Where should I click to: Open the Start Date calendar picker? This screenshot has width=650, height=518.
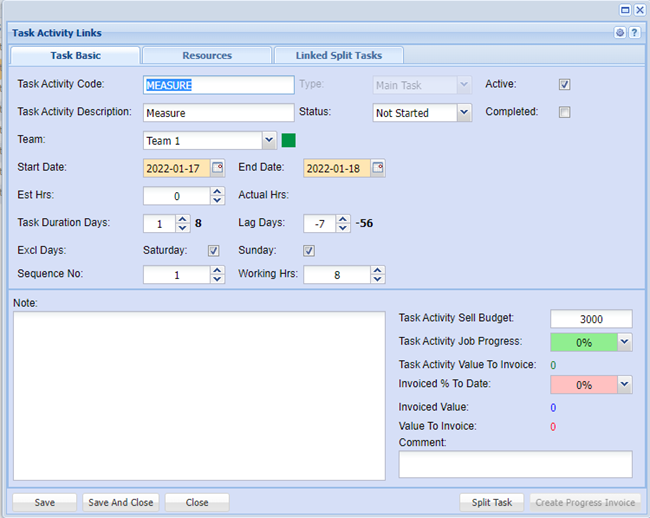tap(218, 168)
